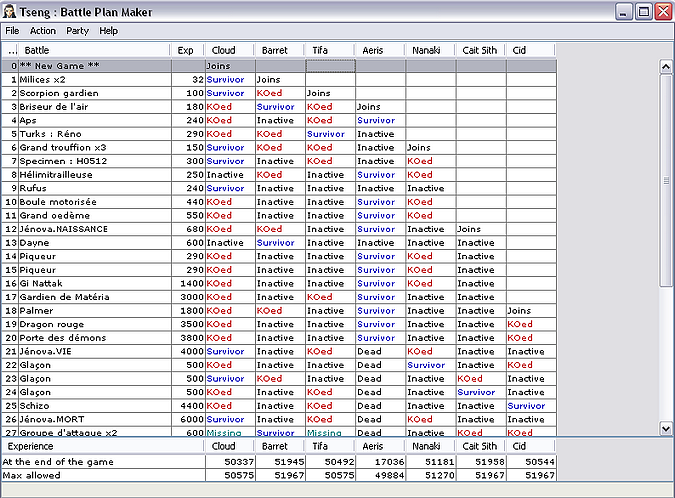The width and height of the screenshot is (675, 498).
Task: Select the 'Gi Nattak' battle
Action: [279, 283]
